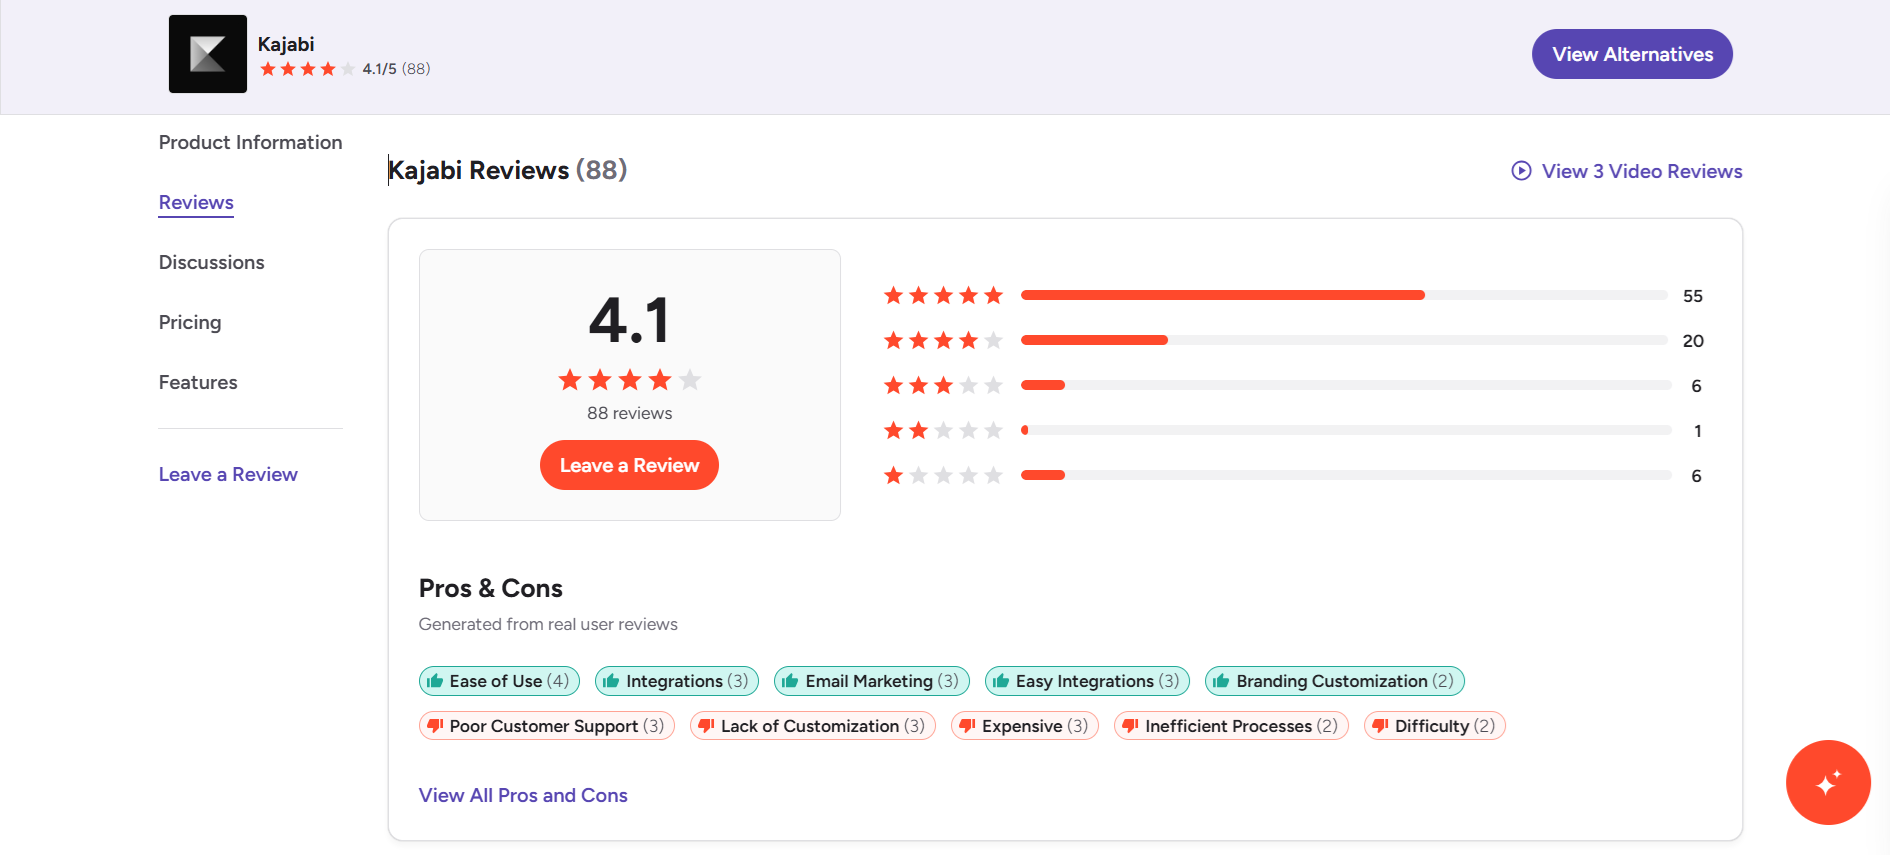Click thumbs-up icon on Ease of Use
The width and height of the screenshot is (1890, 855).
click(x=435, y=681)
